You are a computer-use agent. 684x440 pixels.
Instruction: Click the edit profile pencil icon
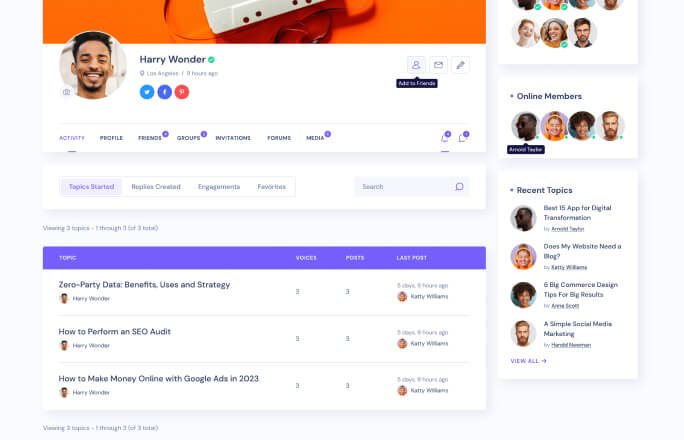[460, 65]
